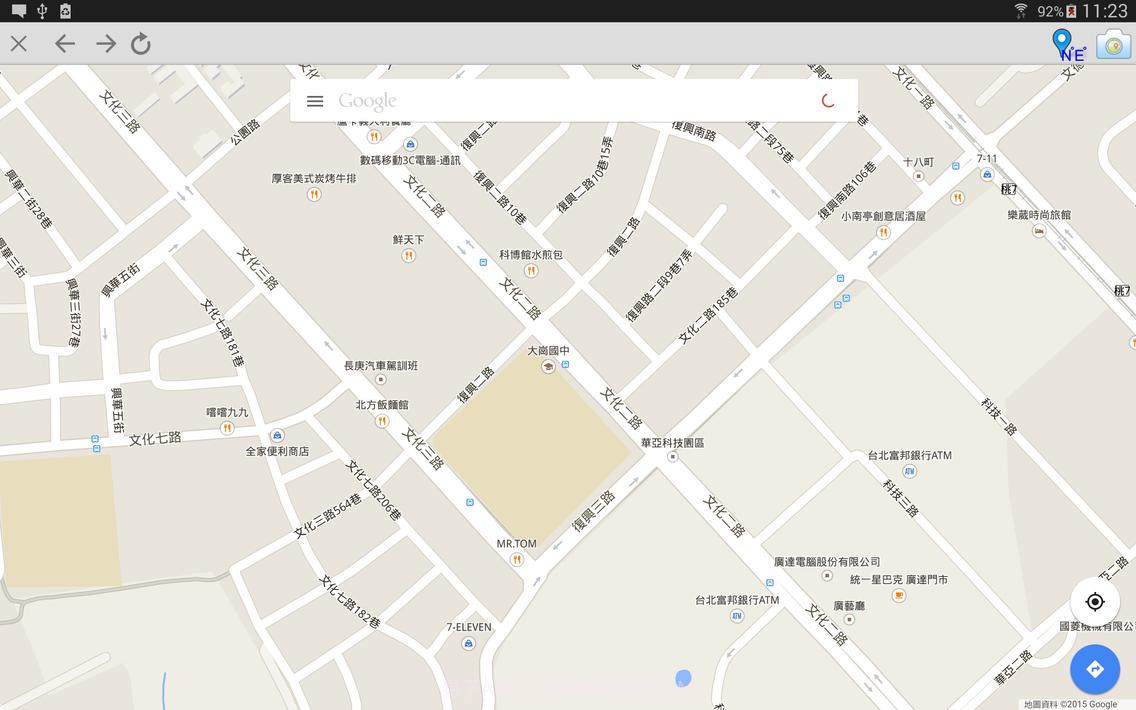Reload the current page
The width and height of the screenshot is (1136, 710).
coord(140,44)
